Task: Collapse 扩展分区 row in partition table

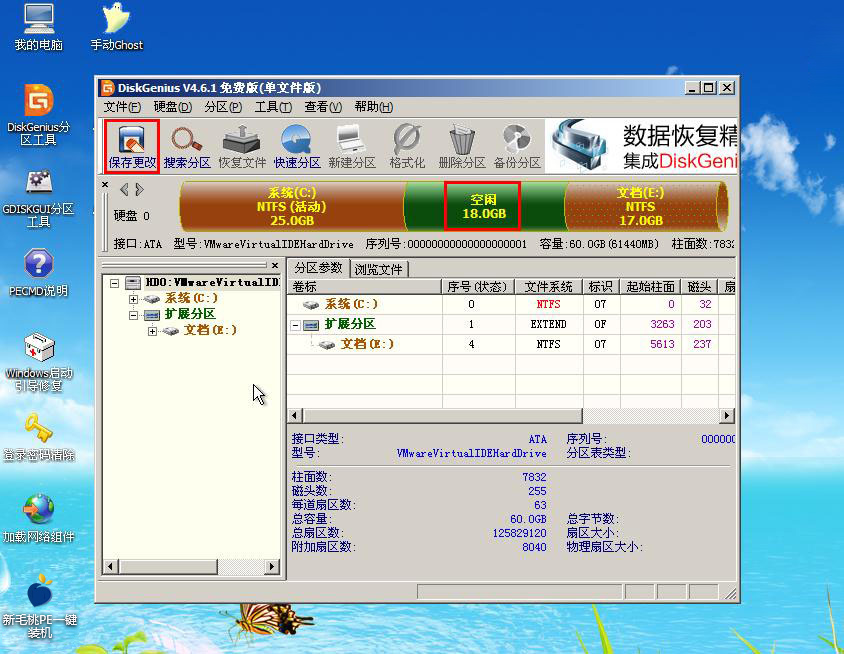Action: (295, 325)
